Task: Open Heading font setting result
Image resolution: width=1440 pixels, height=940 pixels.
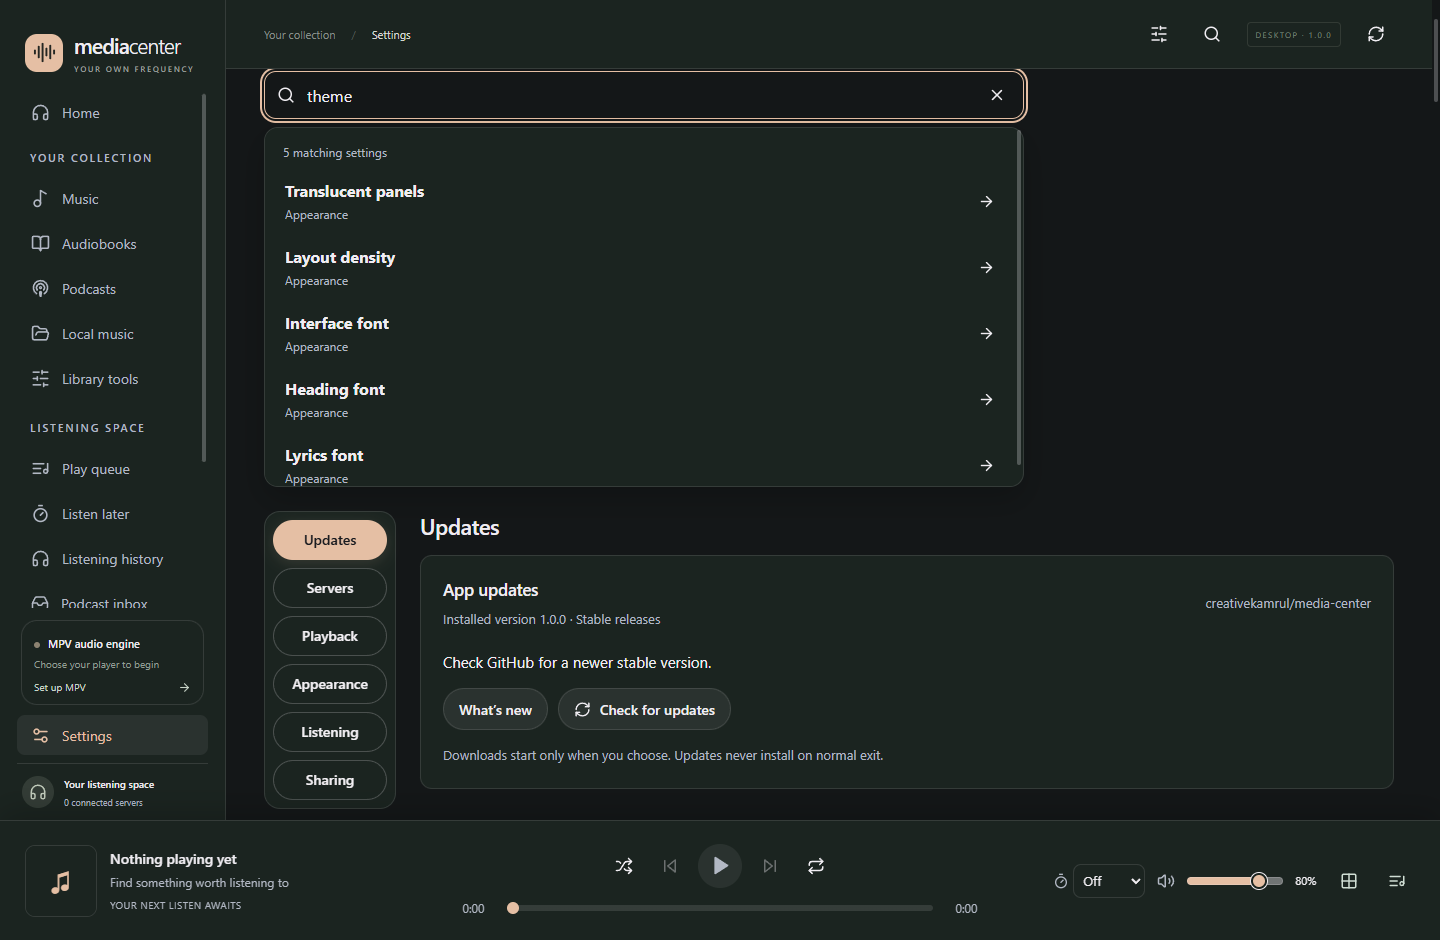Action: click(x=641, y=400)
